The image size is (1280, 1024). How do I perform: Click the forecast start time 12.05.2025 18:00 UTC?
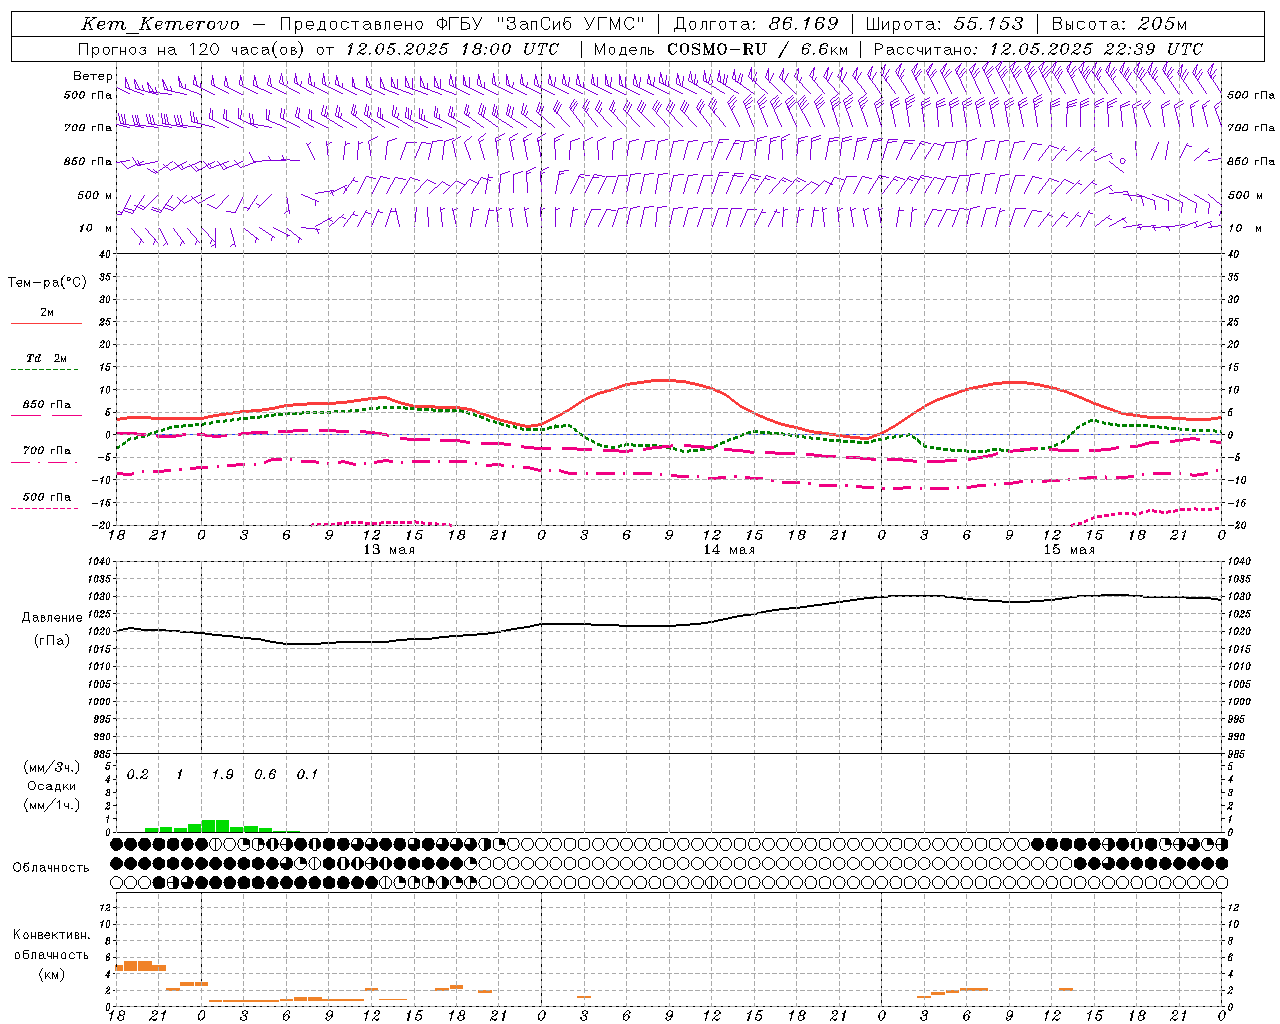pyautogui.click(x=452, y=49)
